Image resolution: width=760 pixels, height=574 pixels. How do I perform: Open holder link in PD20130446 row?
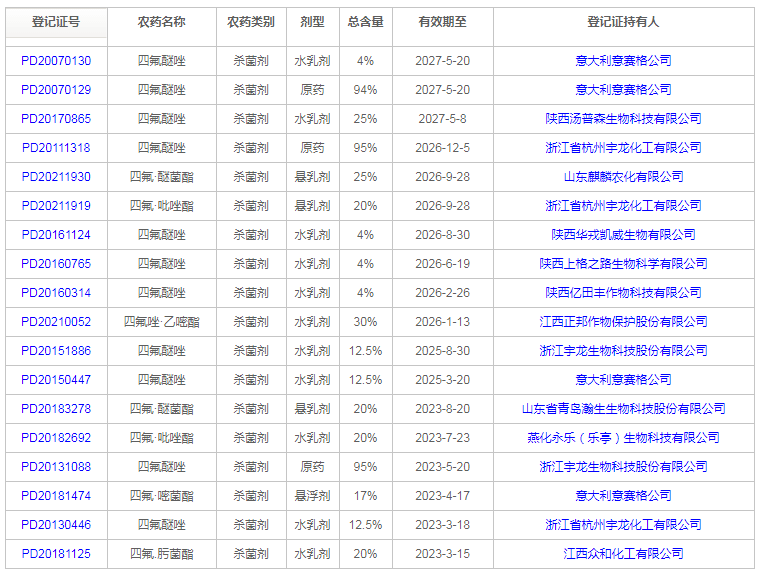[x=623, y=525]
